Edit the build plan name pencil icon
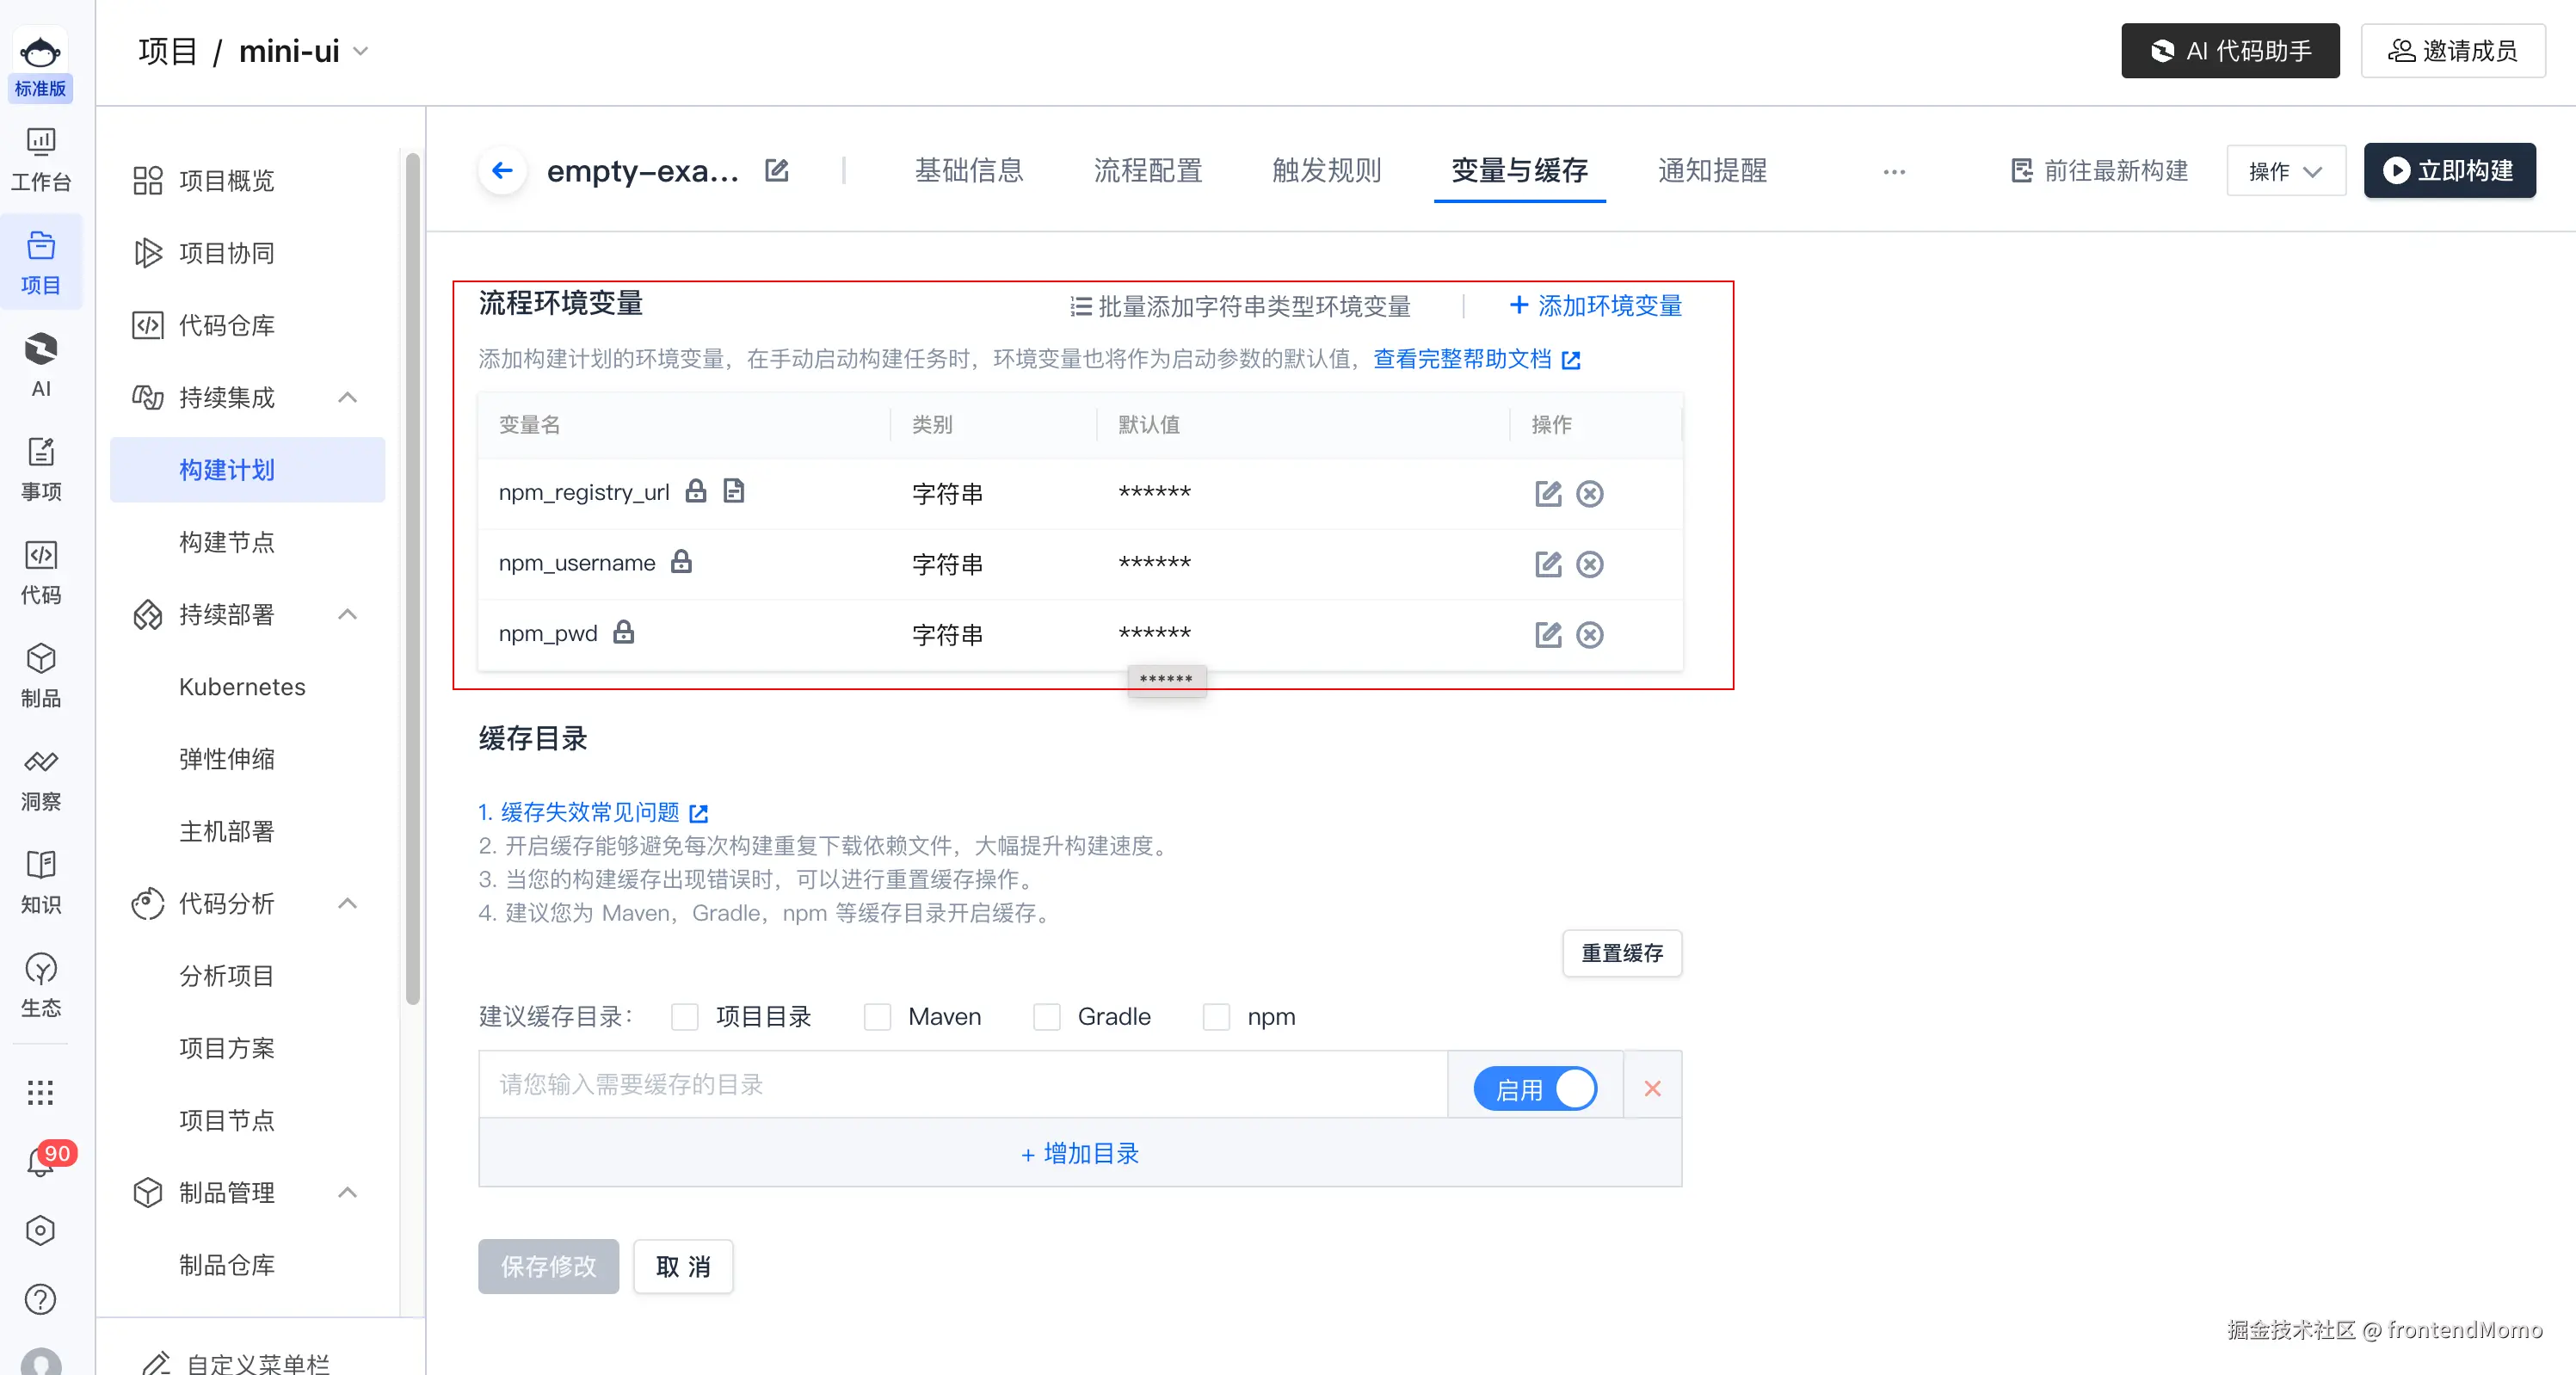This screenshot has height=1375, width=2576. pyautogui.click(x=777, y=171)
